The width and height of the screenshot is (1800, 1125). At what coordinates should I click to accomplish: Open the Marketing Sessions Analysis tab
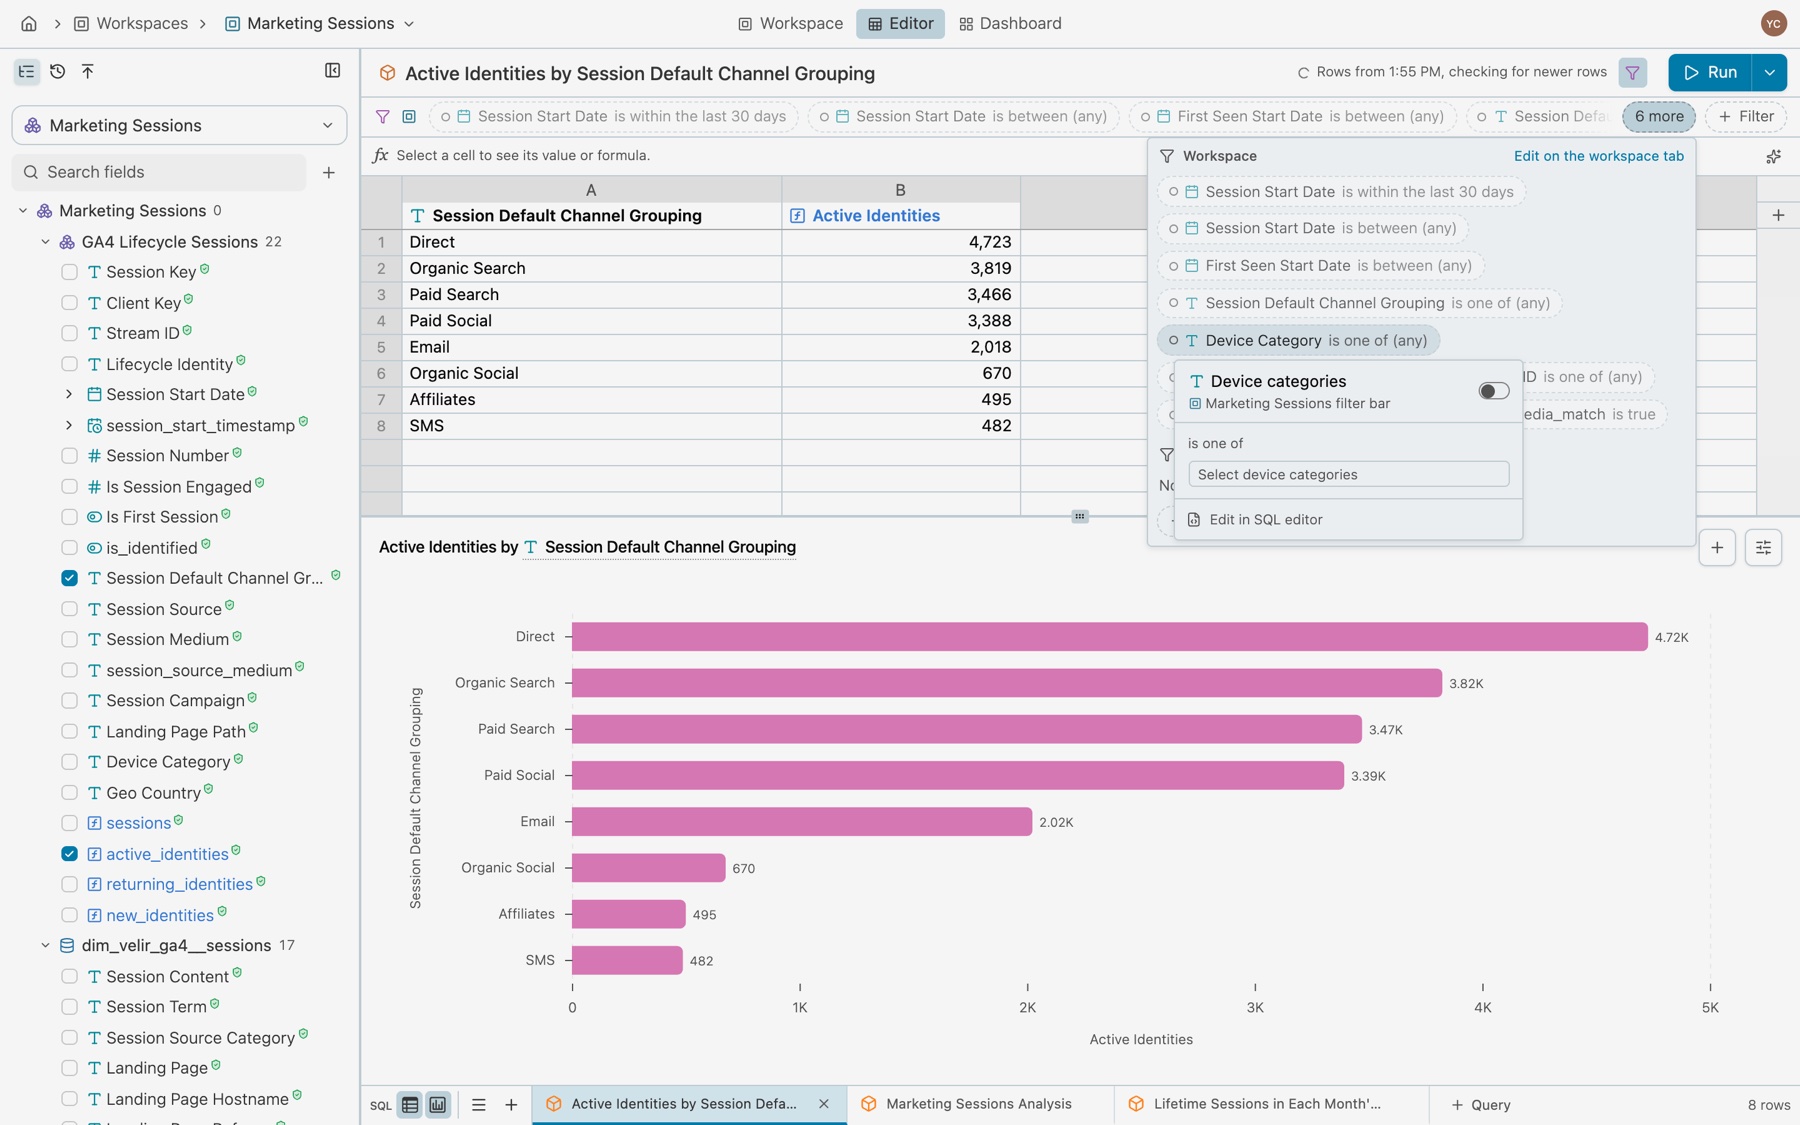(979, 1104)
